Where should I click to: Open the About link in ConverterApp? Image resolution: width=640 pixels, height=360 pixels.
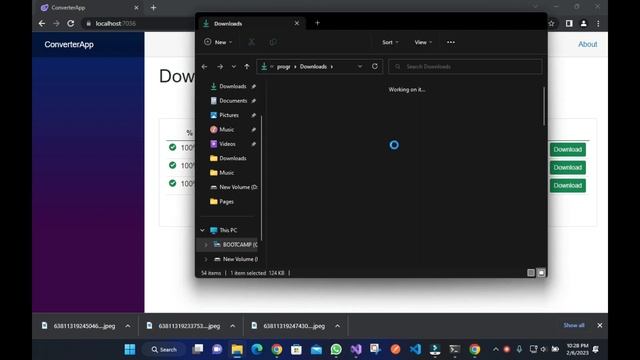coord(587,44)
